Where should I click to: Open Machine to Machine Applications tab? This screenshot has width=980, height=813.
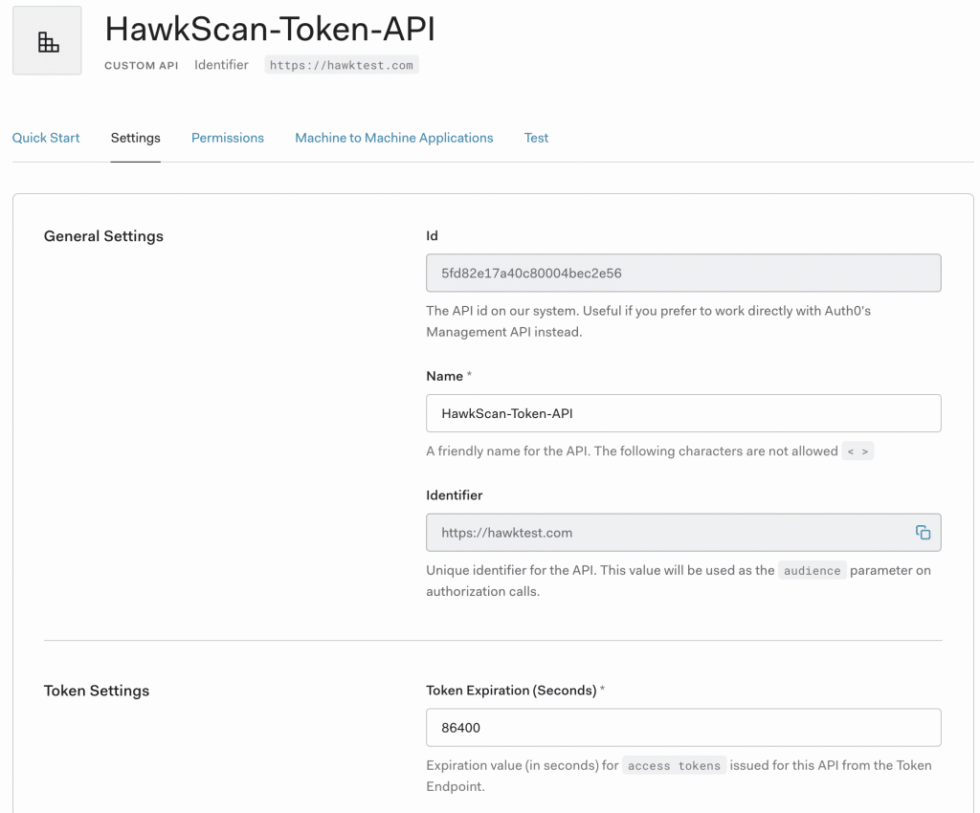(x=394, y=137)
